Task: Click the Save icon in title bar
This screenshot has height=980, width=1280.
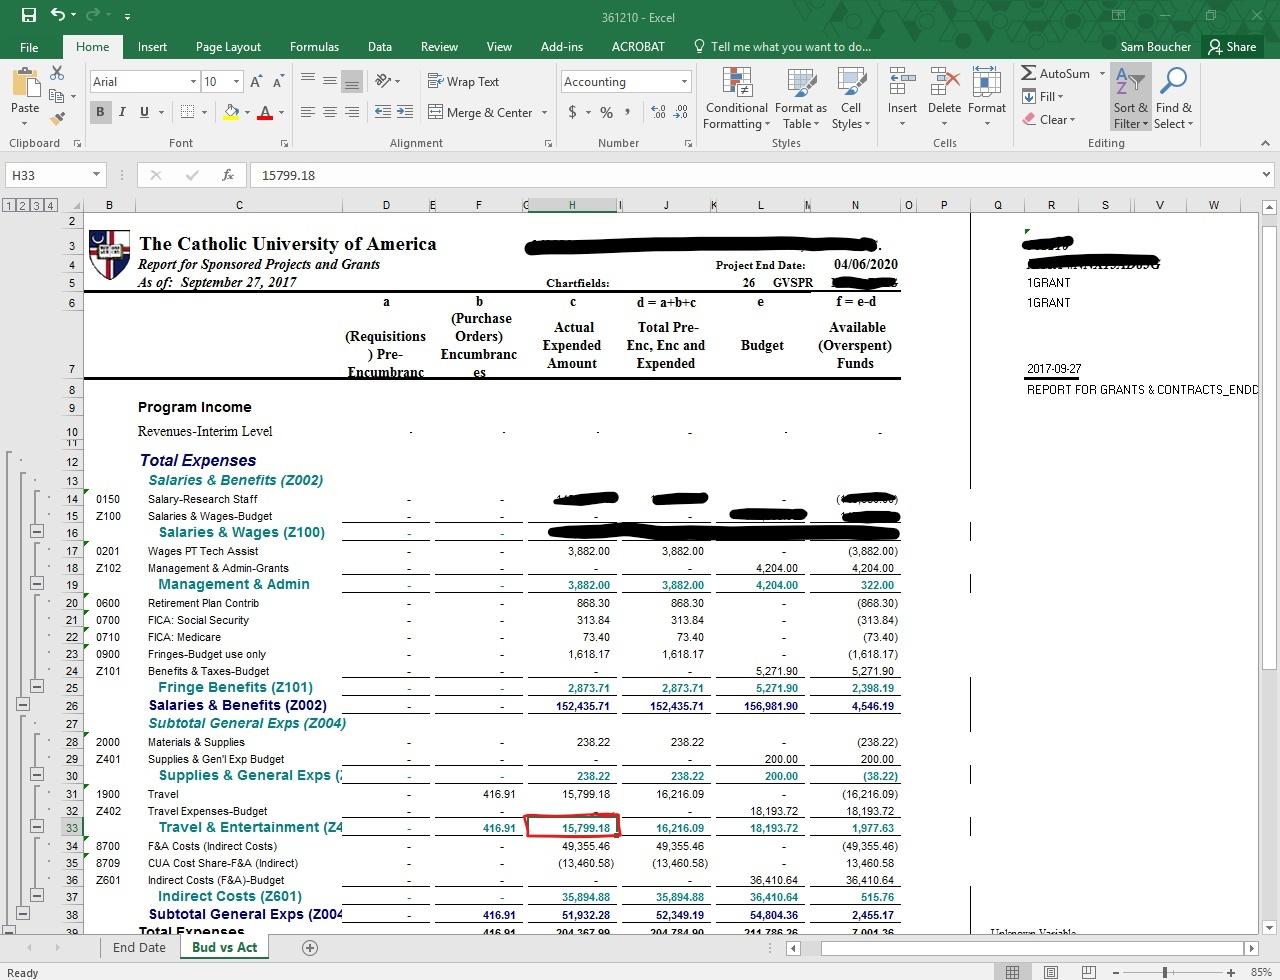Action: pos(28,16)
